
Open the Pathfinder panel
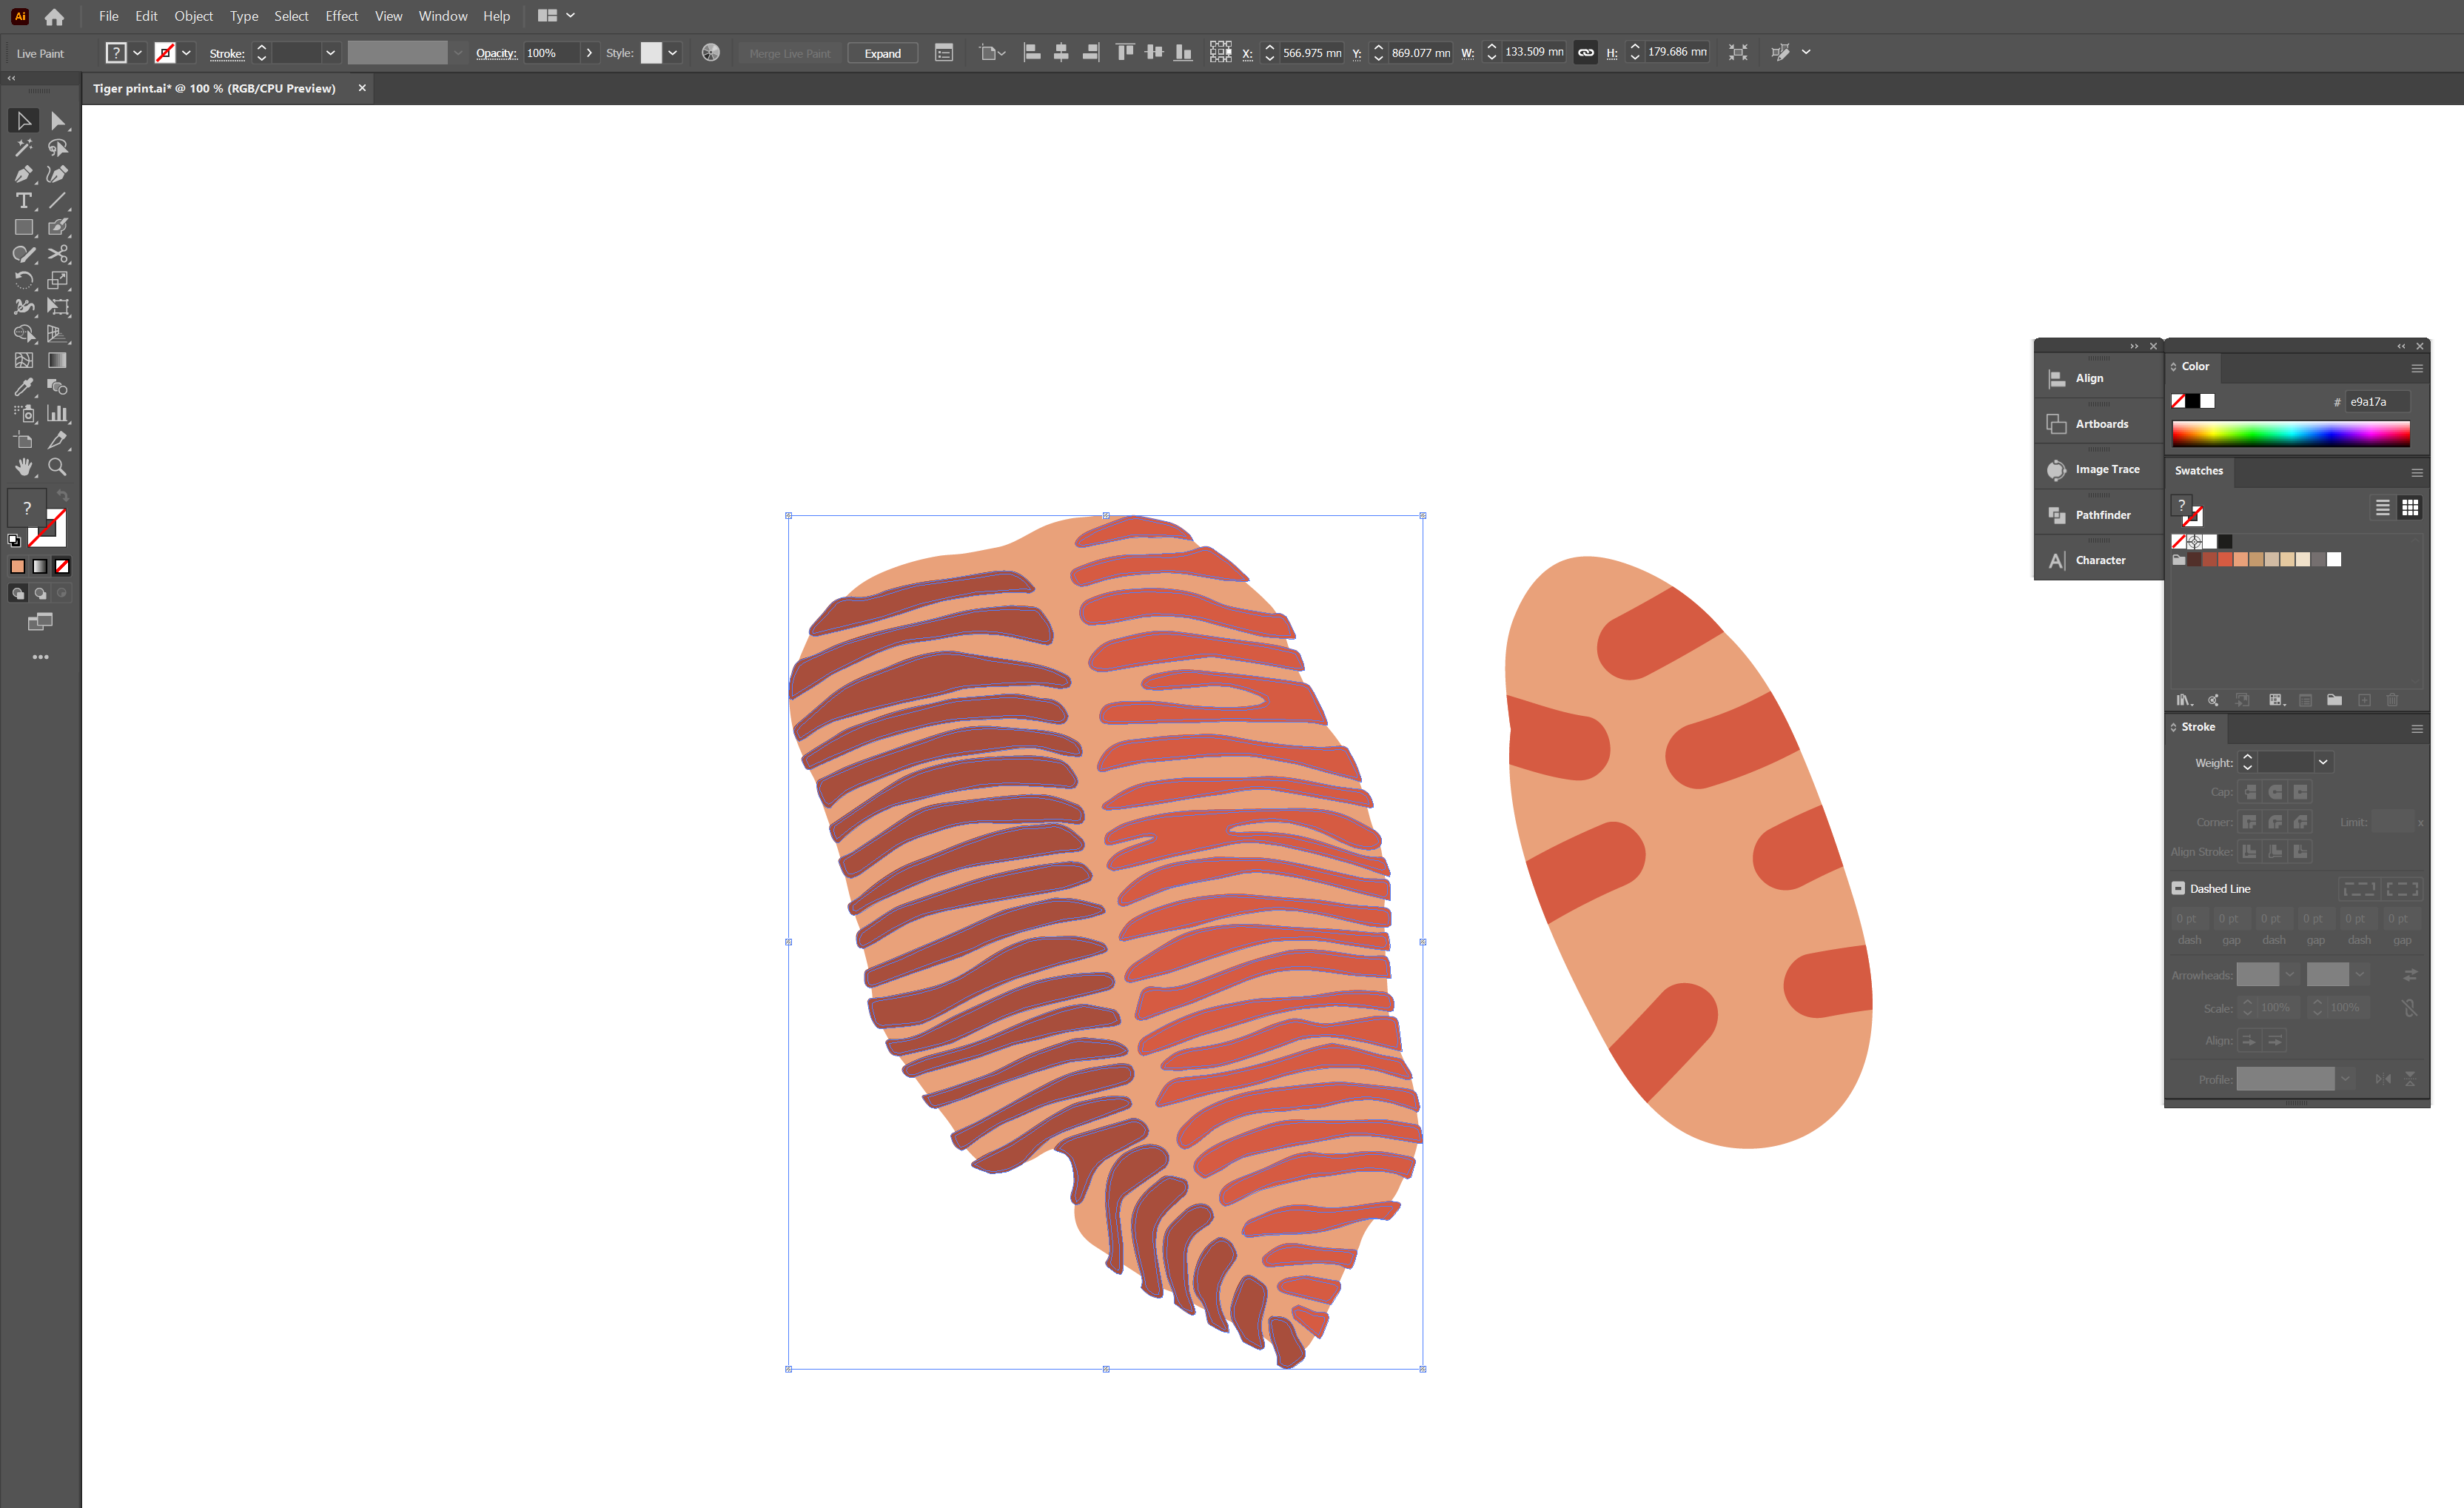(x=2098, y=514)
